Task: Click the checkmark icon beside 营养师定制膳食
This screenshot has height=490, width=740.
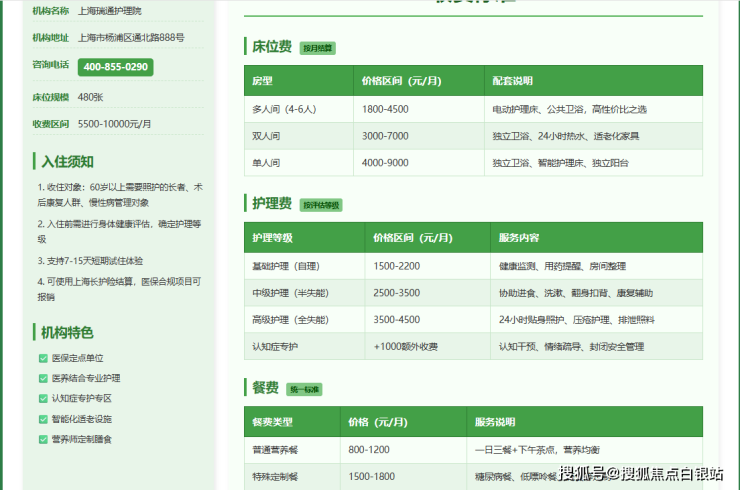Action: click(43, 439)
